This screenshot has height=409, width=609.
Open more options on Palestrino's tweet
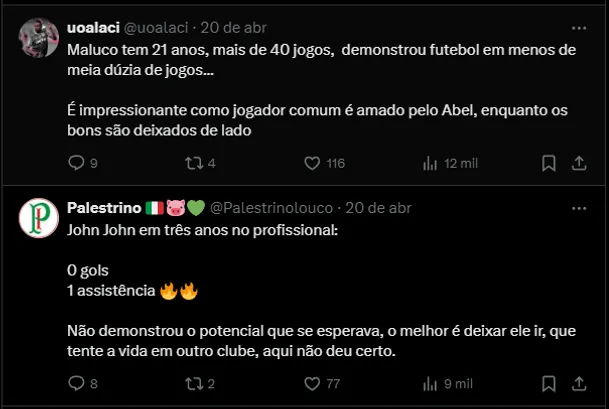579,207
